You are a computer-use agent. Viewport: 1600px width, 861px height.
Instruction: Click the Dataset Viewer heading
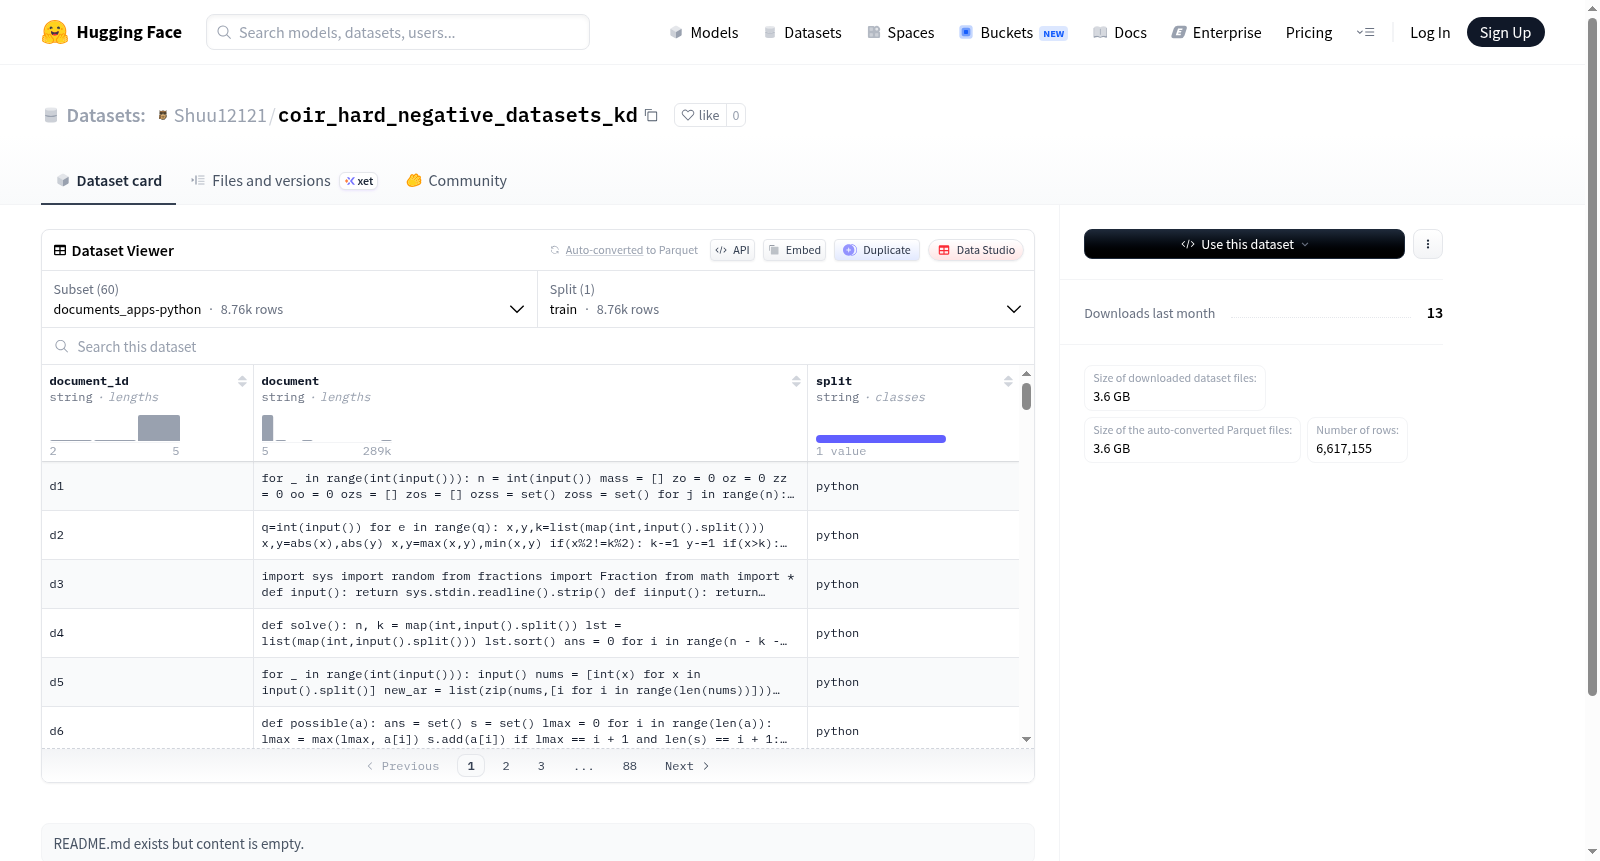(123, 250)
